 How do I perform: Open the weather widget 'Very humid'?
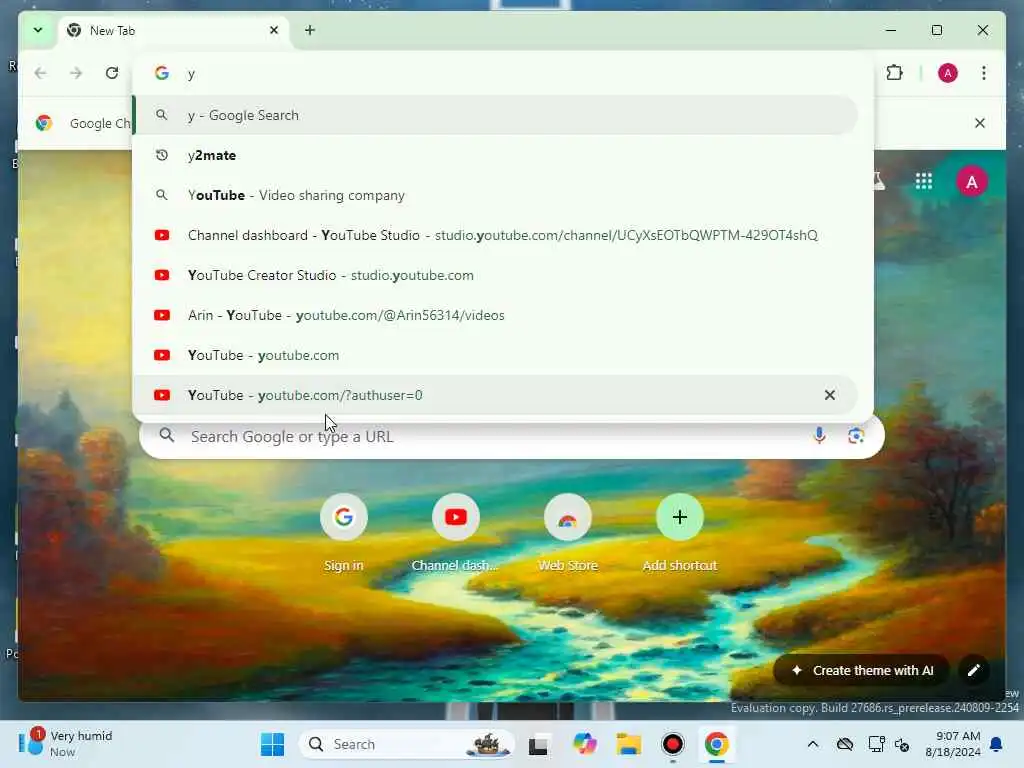click(65, 744)
